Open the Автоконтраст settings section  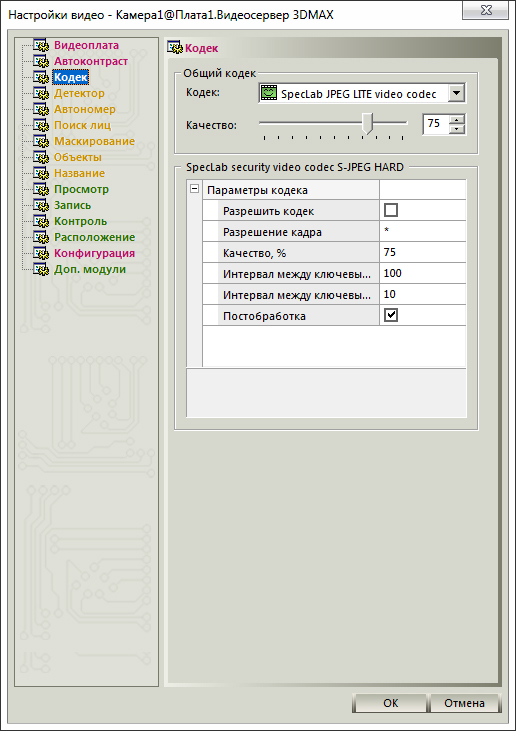[x=91, y=61]
